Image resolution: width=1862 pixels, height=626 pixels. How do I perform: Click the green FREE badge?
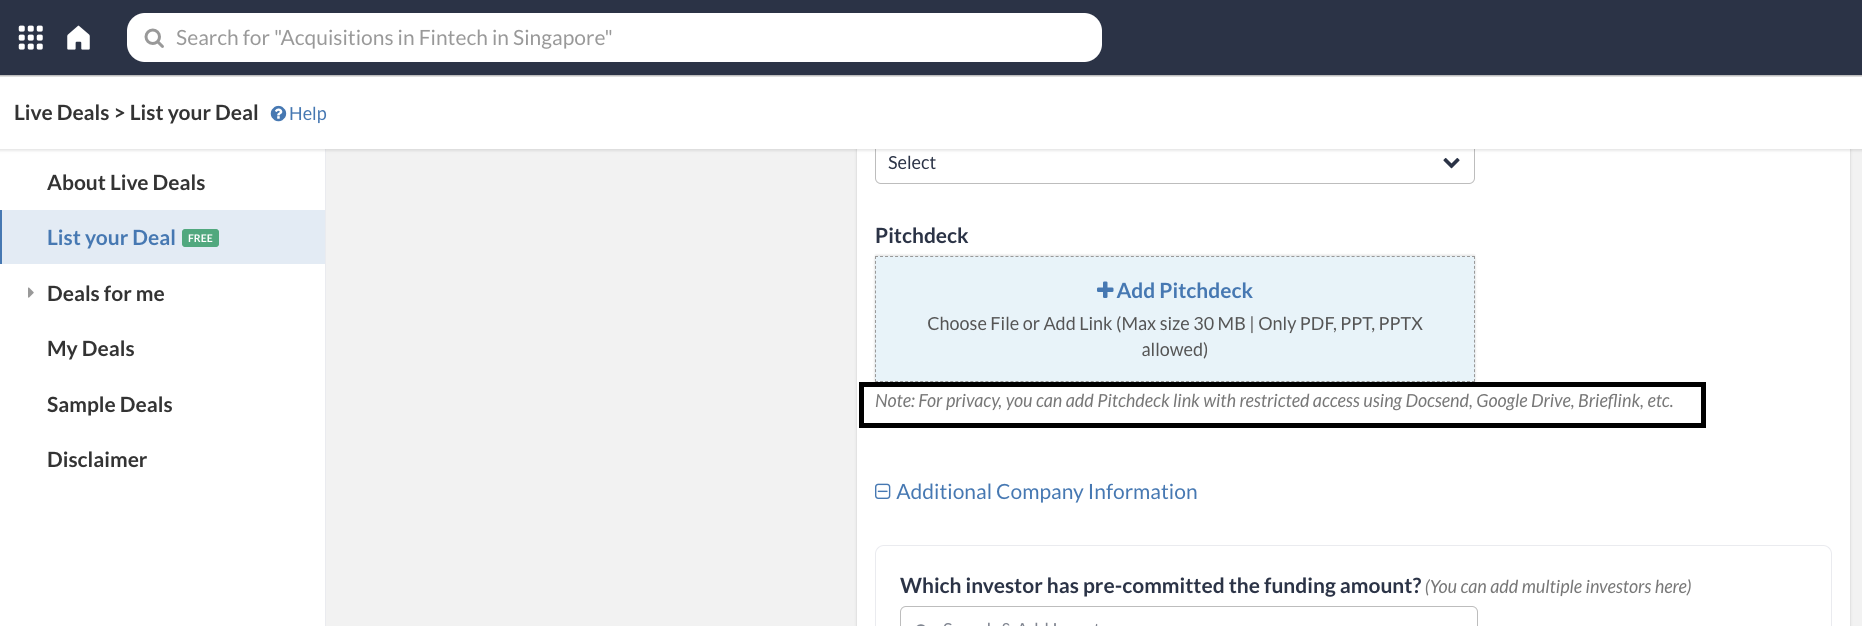200,238
